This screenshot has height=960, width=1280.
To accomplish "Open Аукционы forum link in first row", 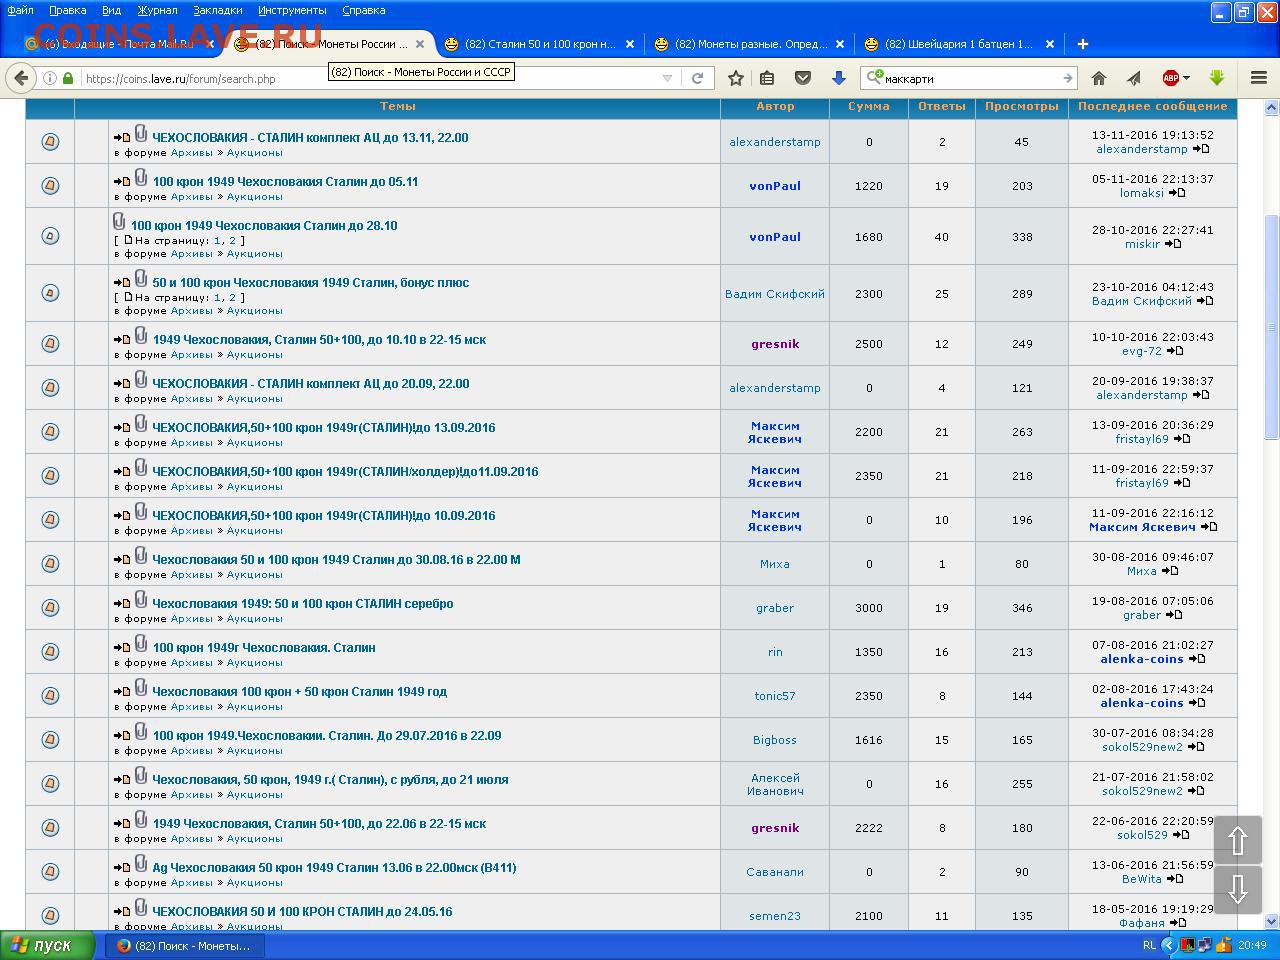I will click(x=254, y=153).
